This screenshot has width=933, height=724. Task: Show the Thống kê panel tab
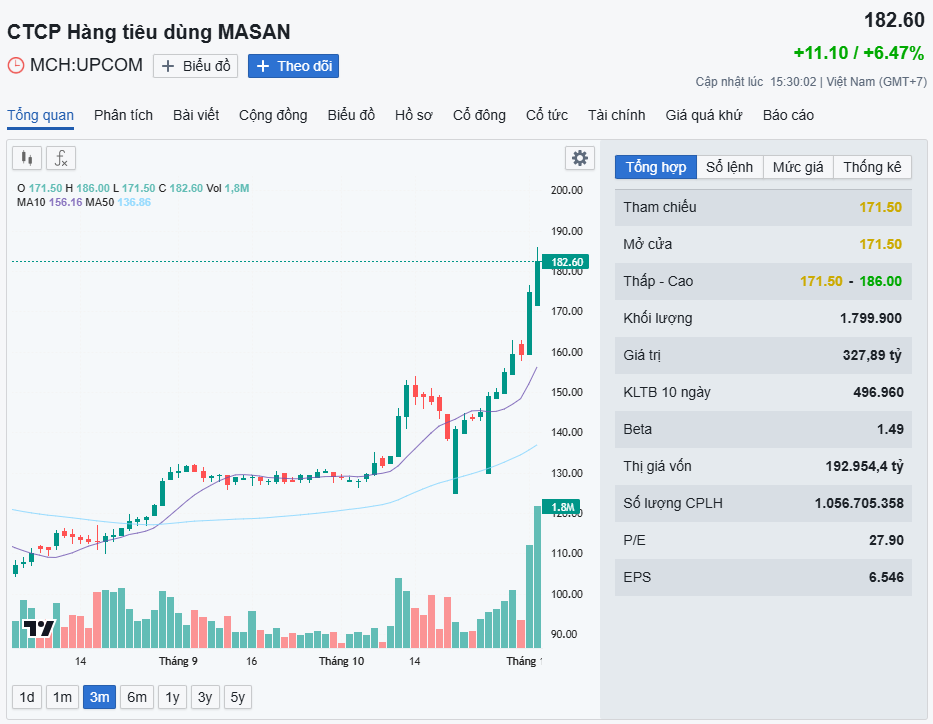click(872, 167)
